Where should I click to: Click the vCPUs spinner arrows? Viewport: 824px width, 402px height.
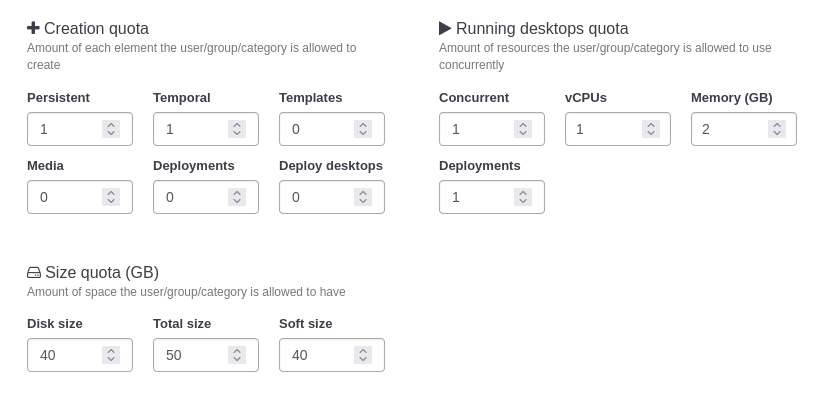coord(649,129)
